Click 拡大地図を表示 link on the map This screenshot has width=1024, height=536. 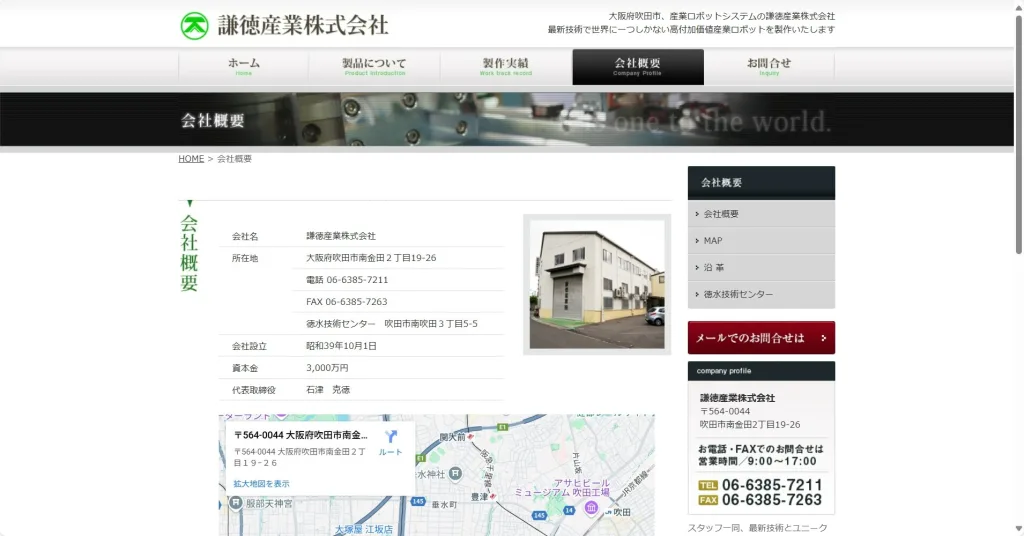[261, 484]
